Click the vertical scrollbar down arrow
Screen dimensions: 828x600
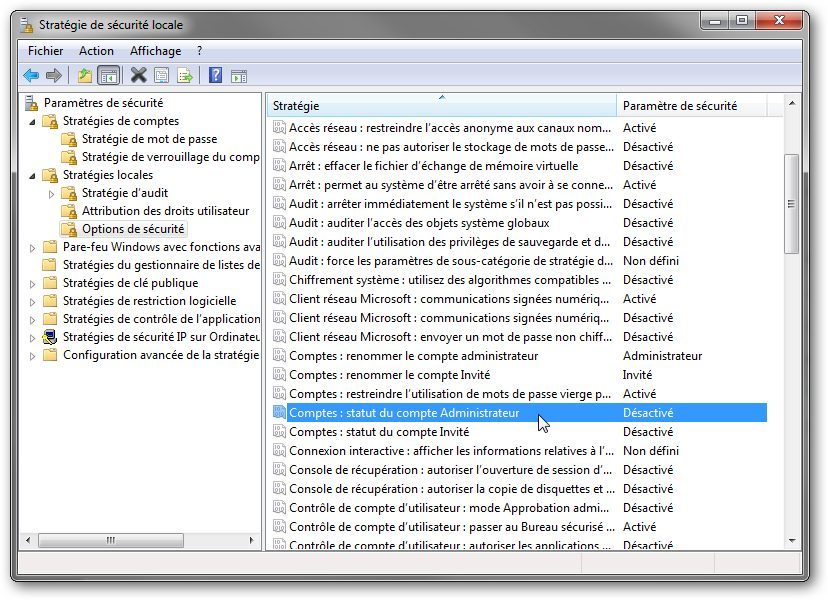pyautogui.click(x=791, y=543)
